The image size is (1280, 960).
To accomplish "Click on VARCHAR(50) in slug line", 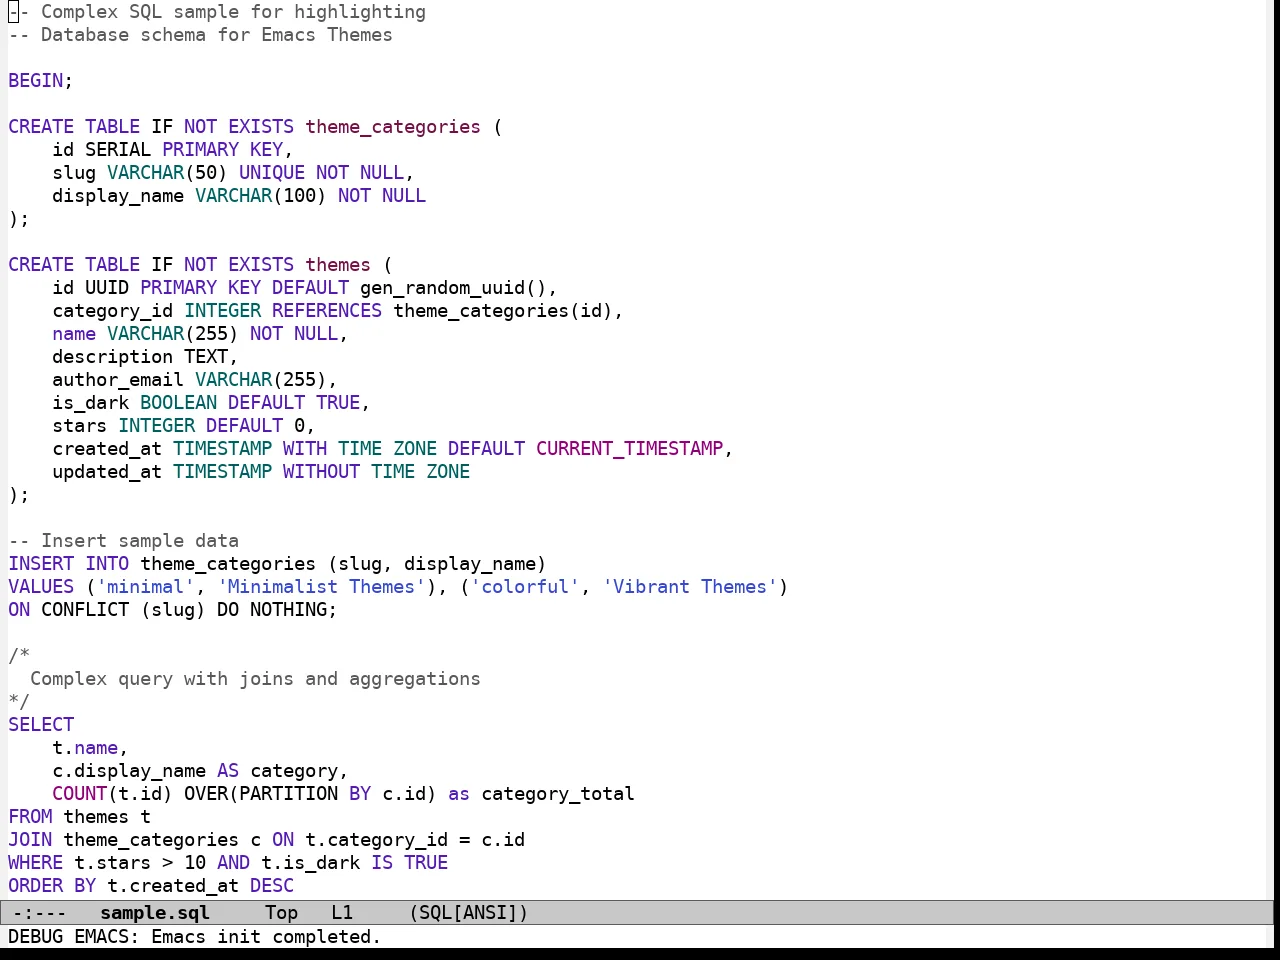I will pos(167,173).
